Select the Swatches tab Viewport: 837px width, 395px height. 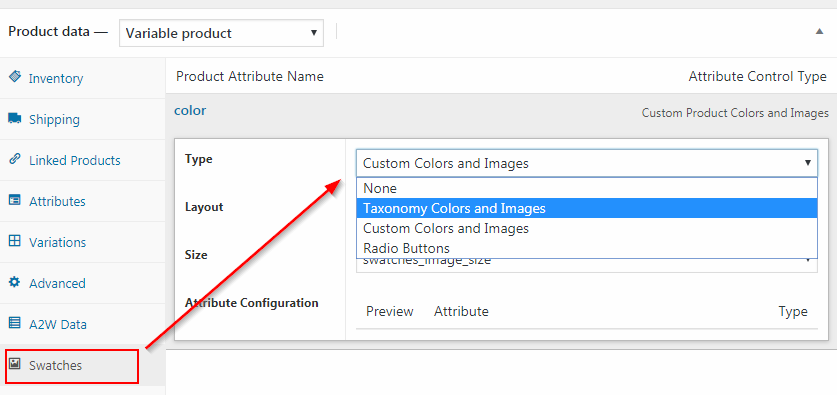point(83,366)
